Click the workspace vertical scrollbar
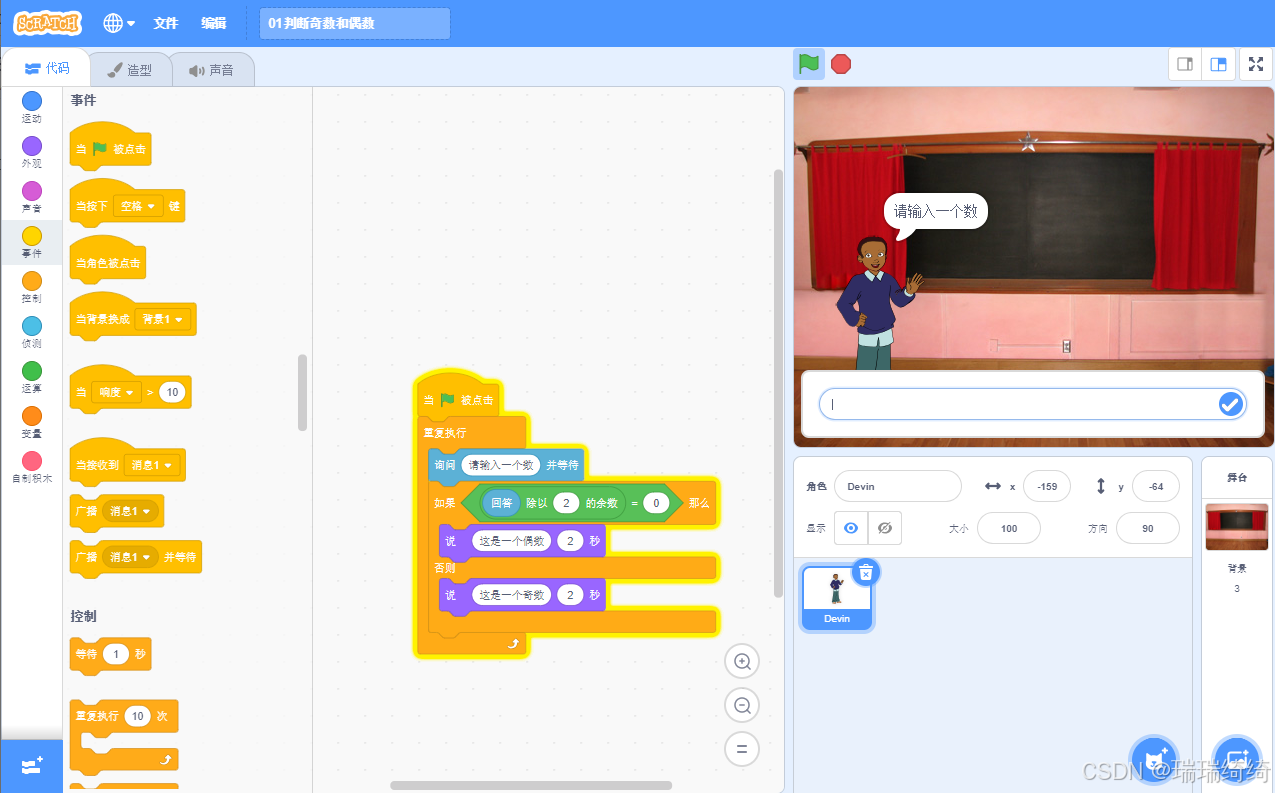 (x=778, y=383)
